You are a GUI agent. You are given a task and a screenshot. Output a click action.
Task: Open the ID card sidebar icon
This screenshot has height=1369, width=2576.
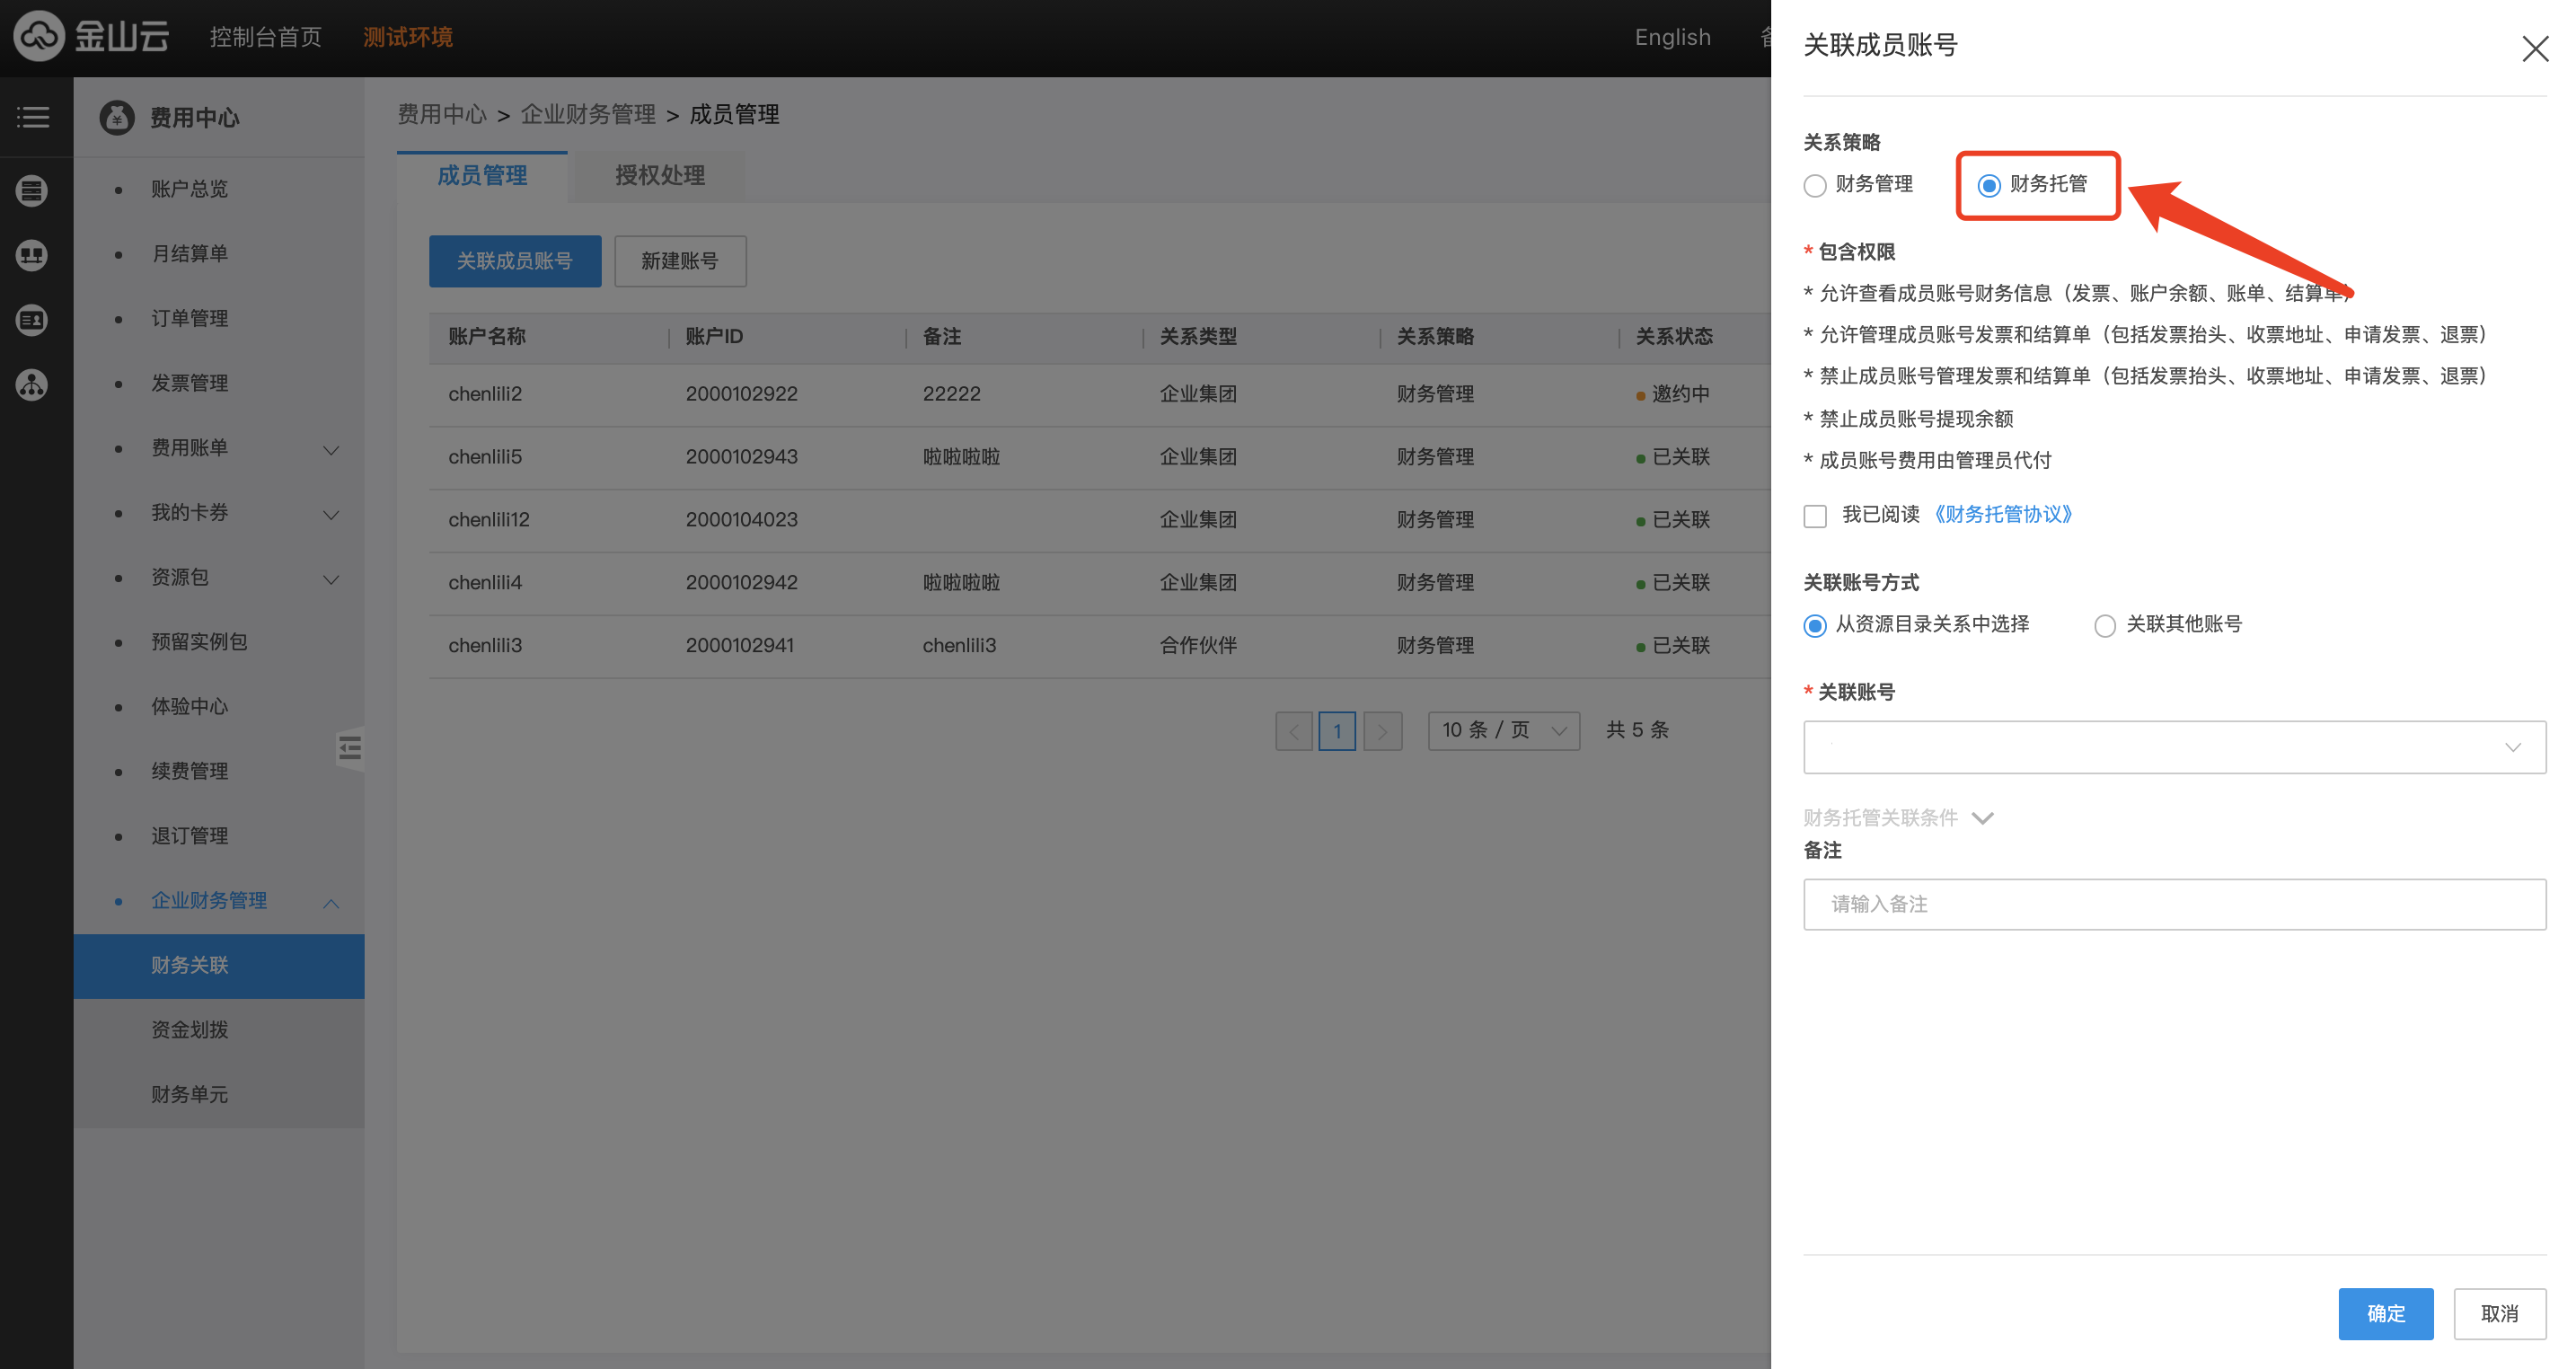[32, 320]
